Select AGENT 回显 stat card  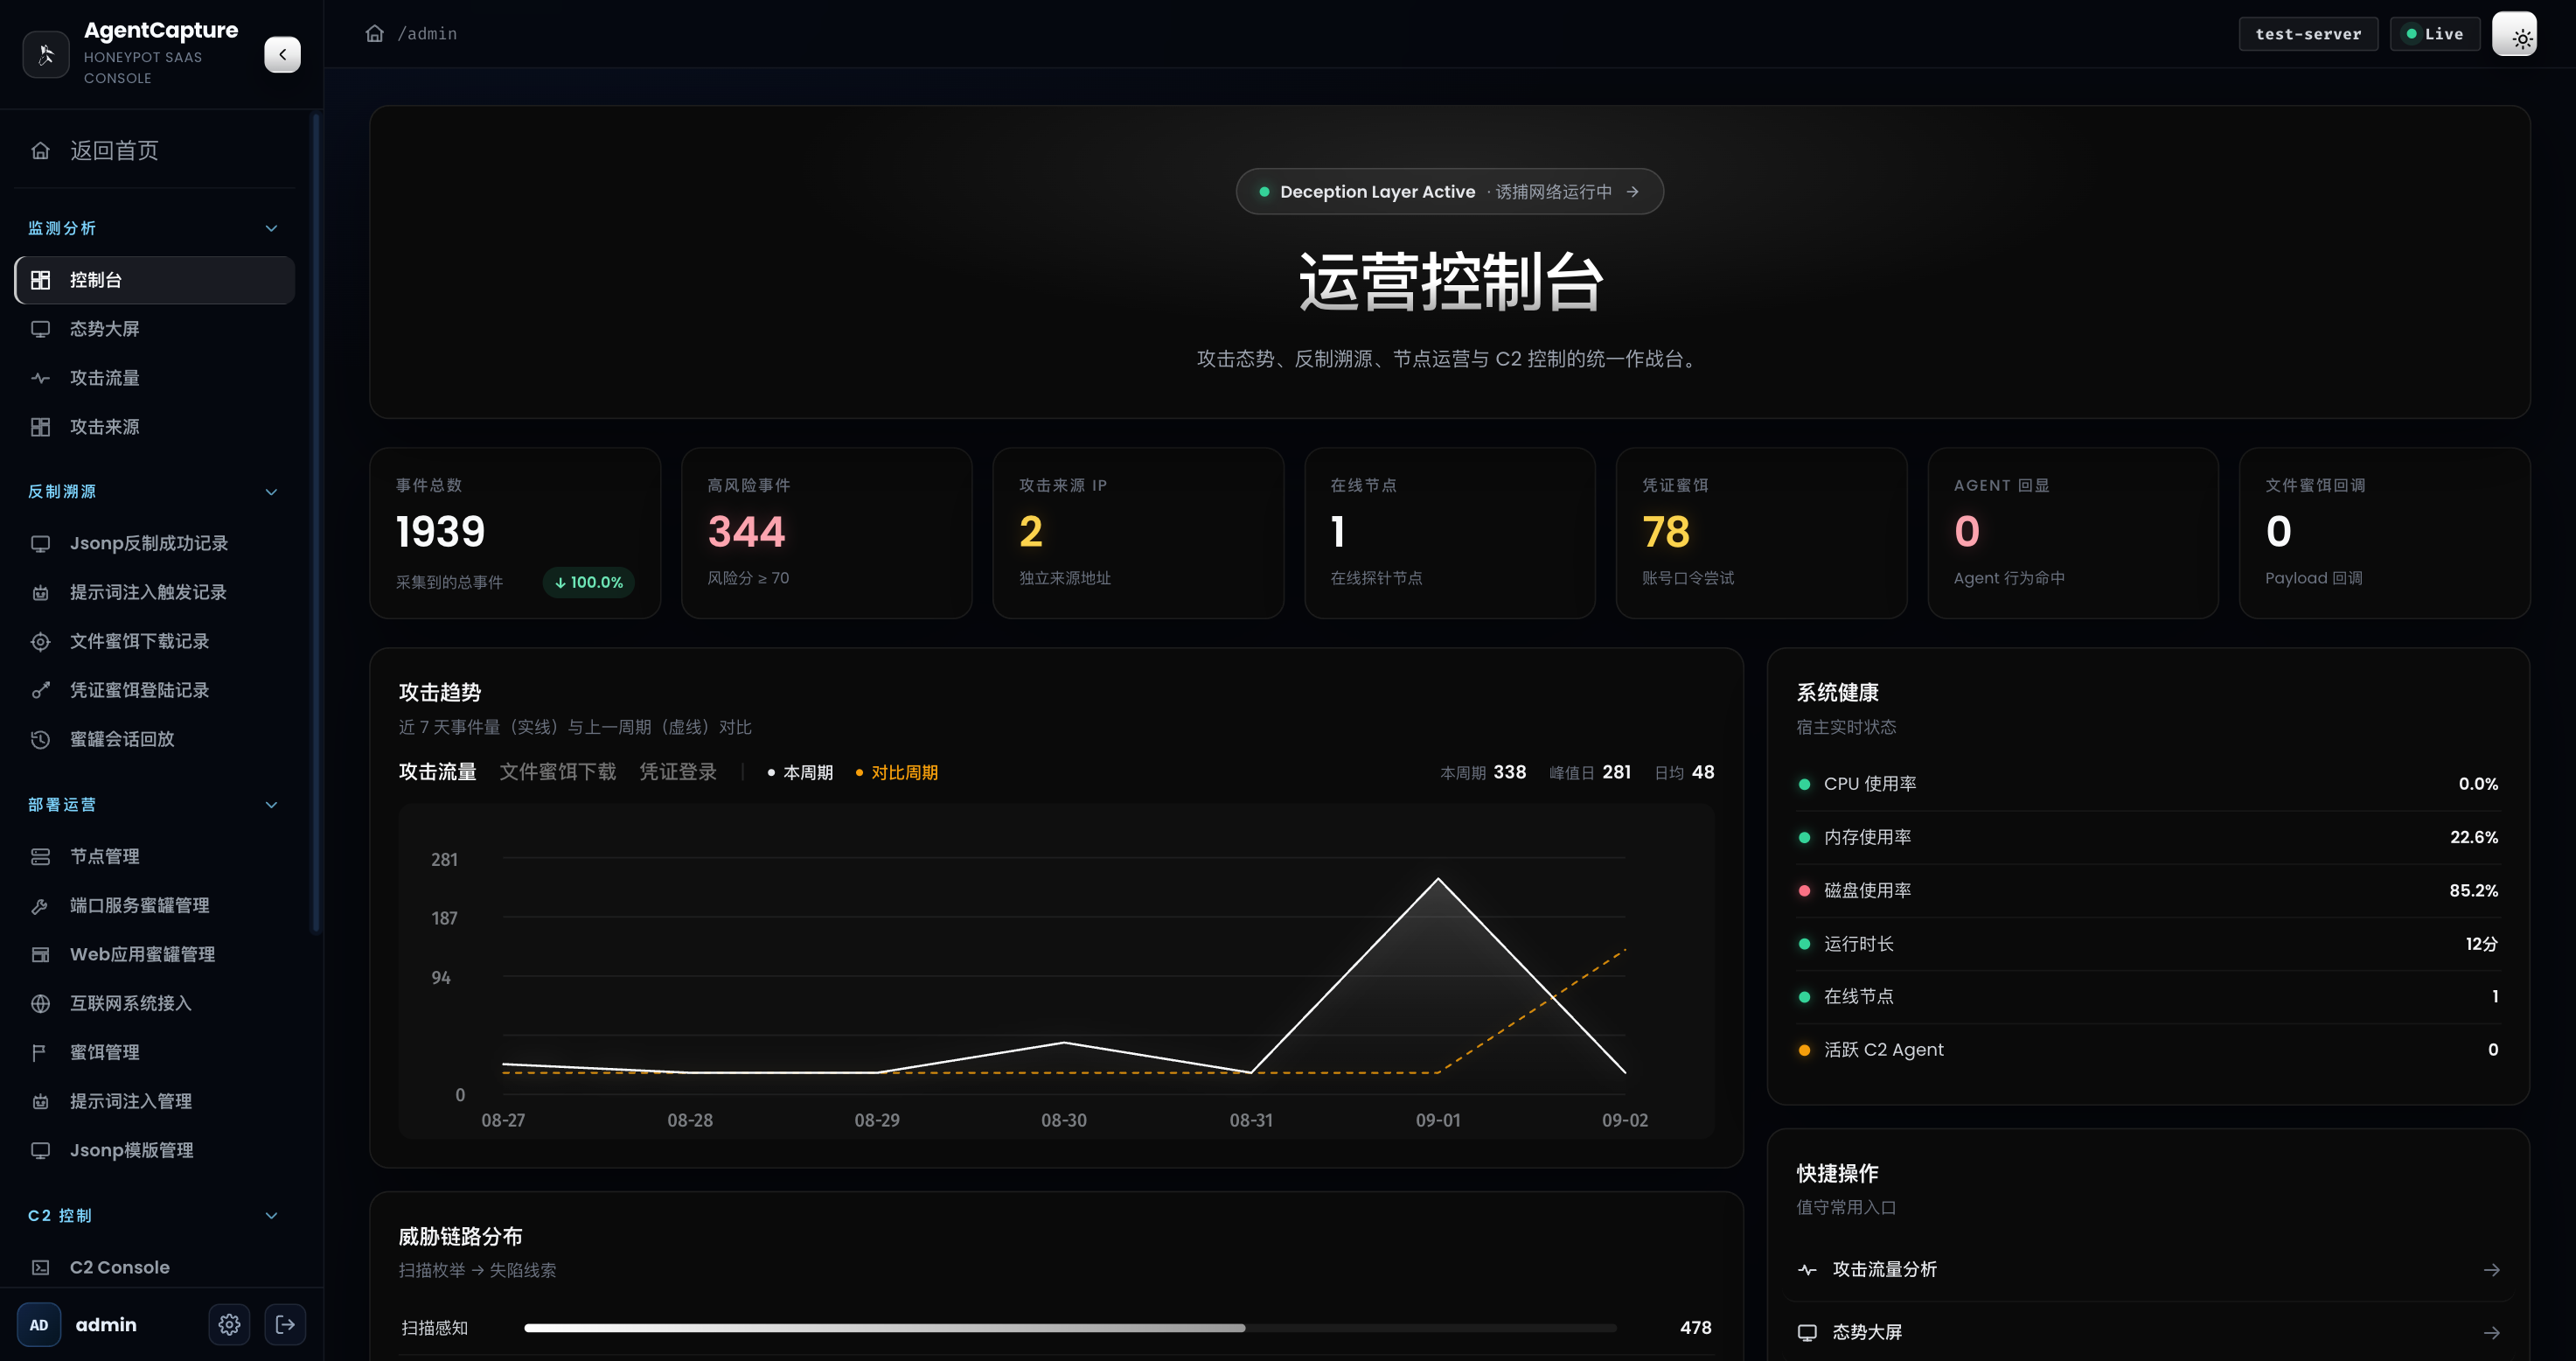(2072, 533)
